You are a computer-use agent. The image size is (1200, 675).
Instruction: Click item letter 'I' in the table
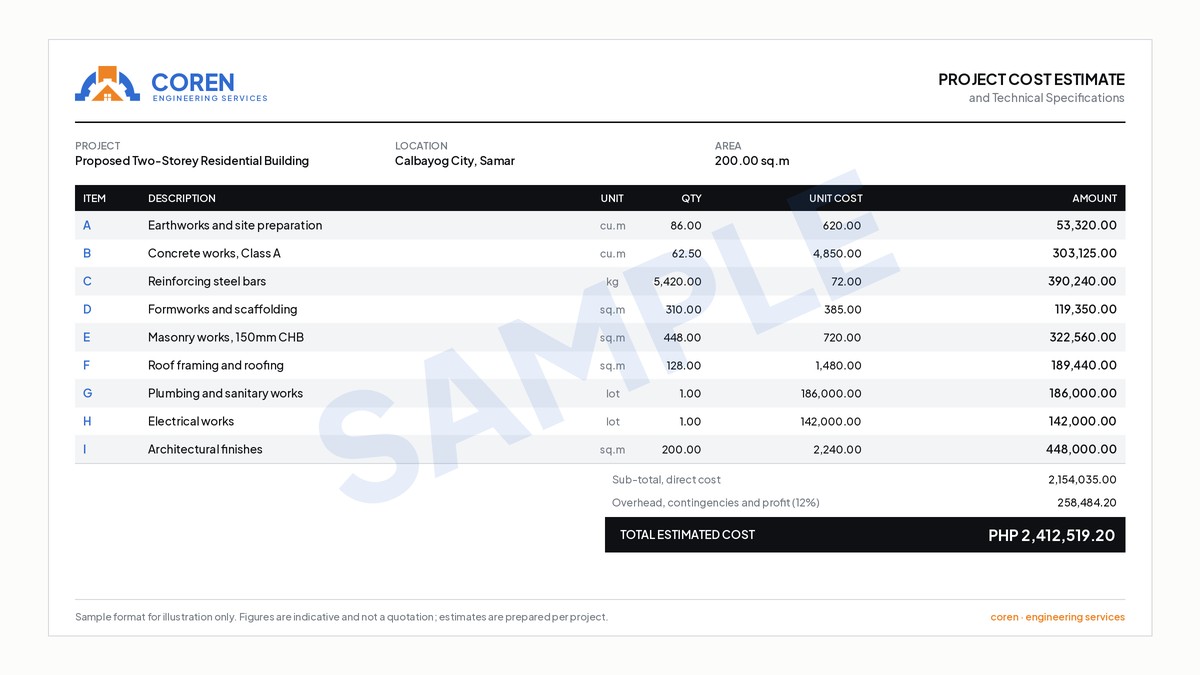pyautogui.click(x=85, y=450)
